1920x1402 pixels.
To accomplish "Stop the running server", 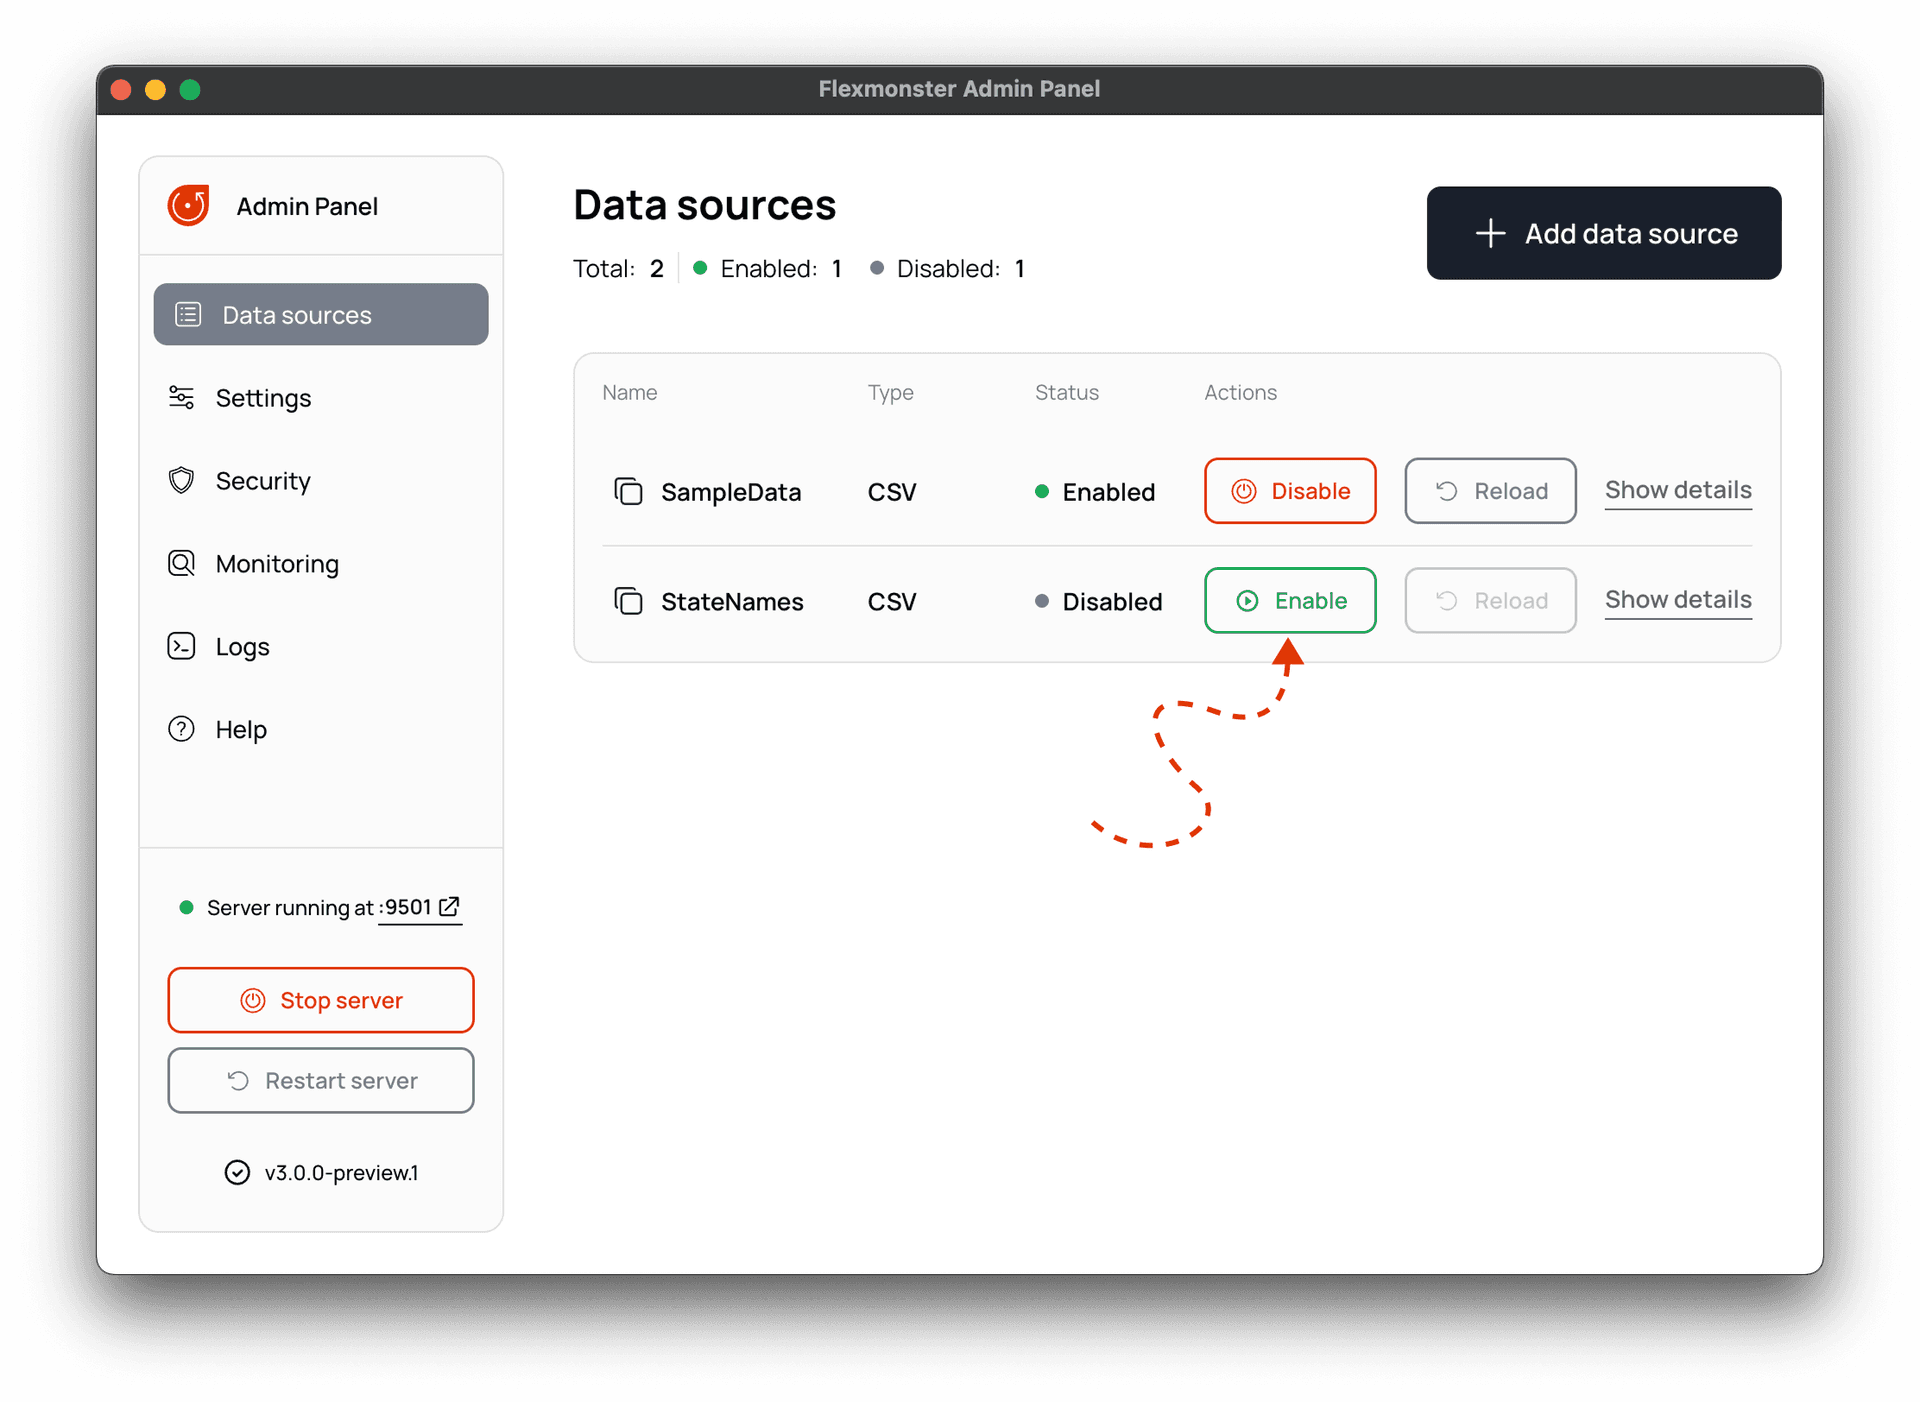I will point(320,999).
